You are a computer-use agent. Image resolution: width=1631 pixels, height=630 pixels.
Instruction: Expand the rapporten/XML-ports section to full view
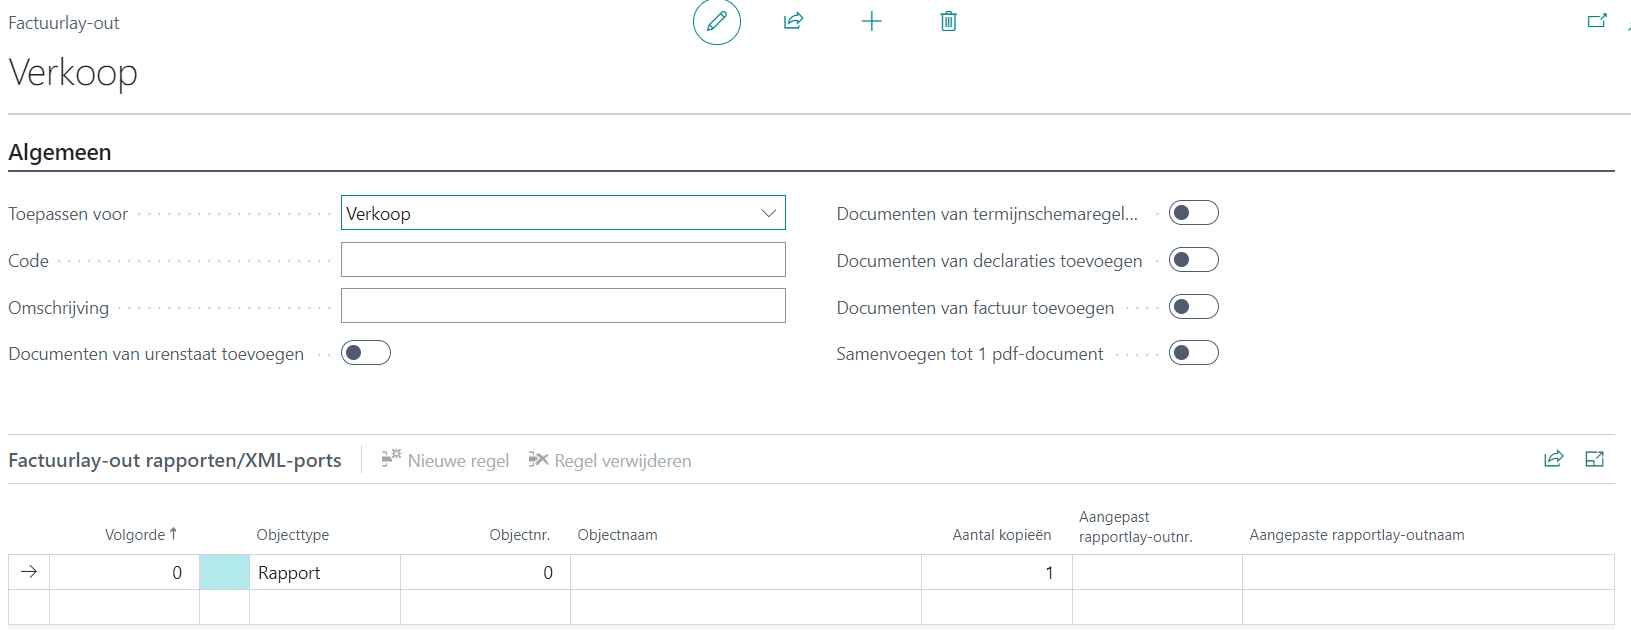click(1594, 459)
